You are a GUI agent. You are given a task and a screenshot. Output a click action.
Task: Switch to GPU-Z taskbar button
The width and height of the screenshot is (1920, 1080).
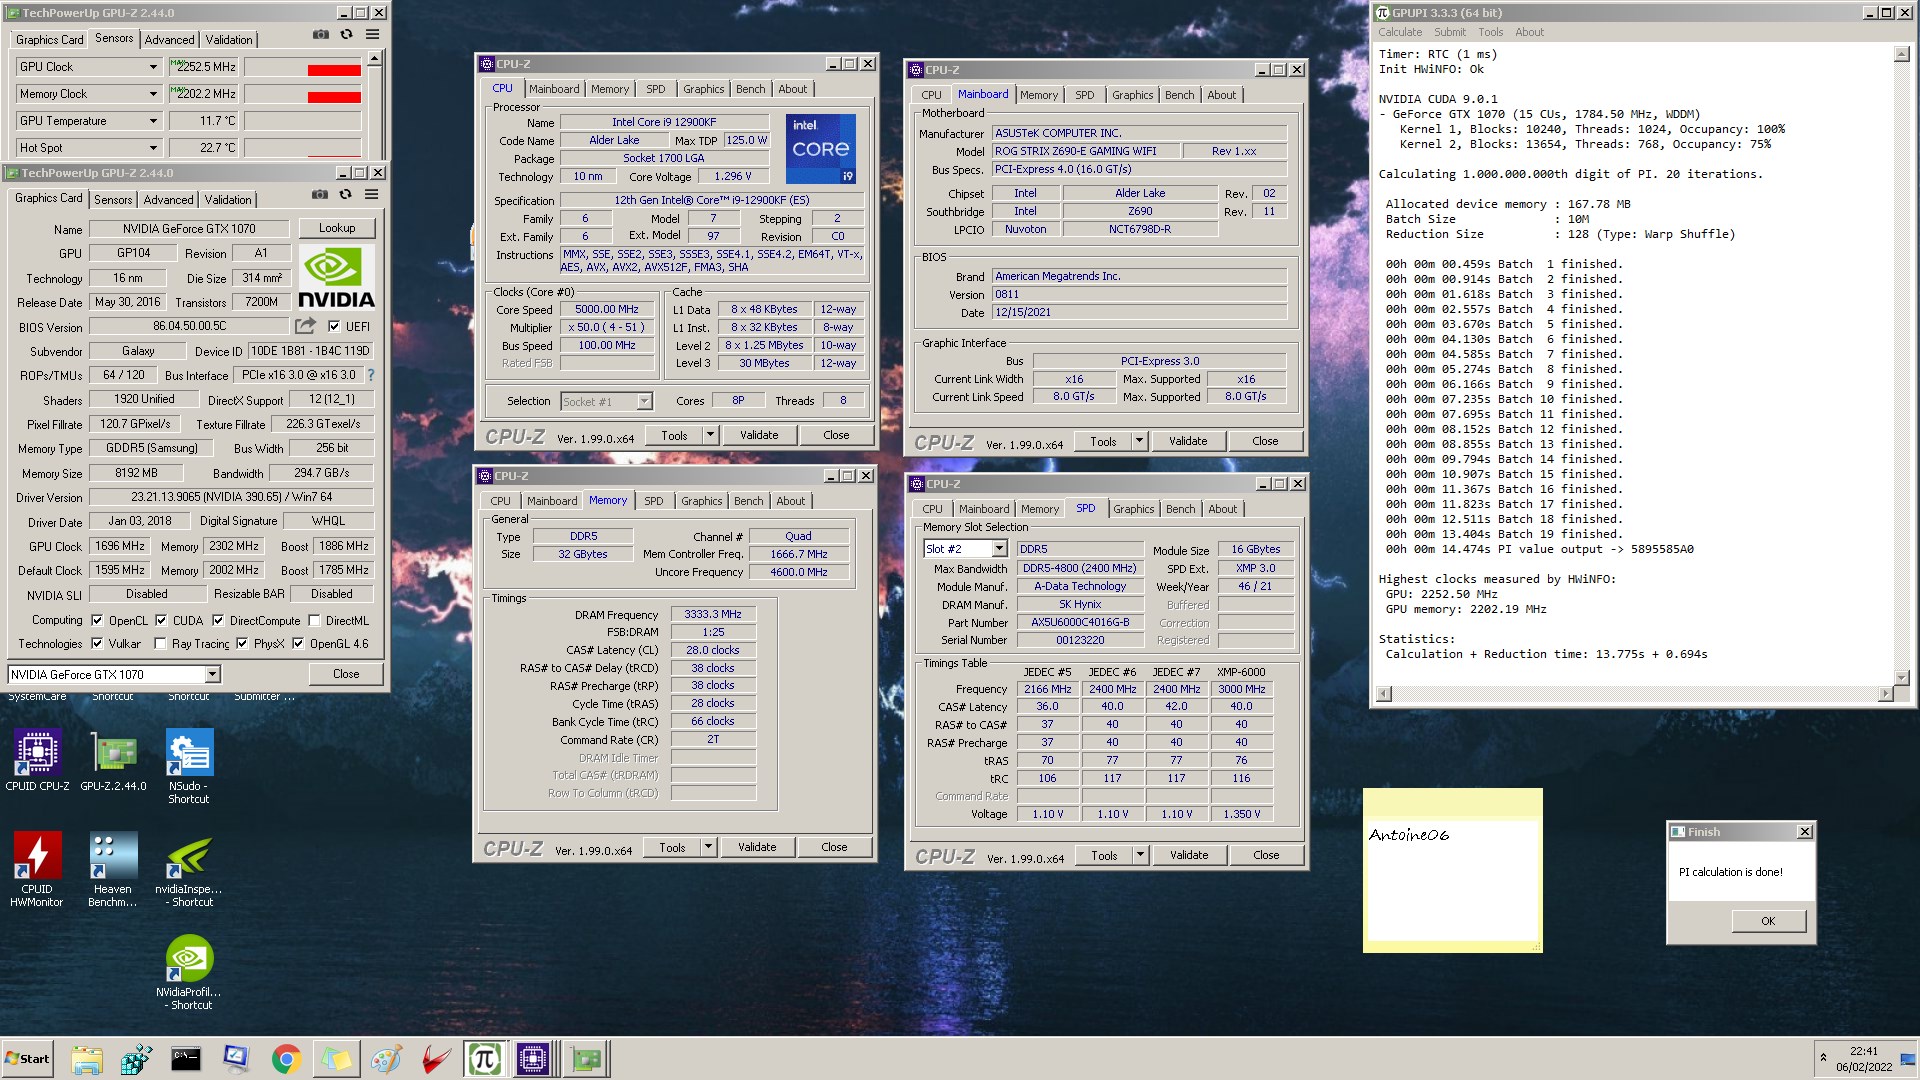coord(587,1059)
